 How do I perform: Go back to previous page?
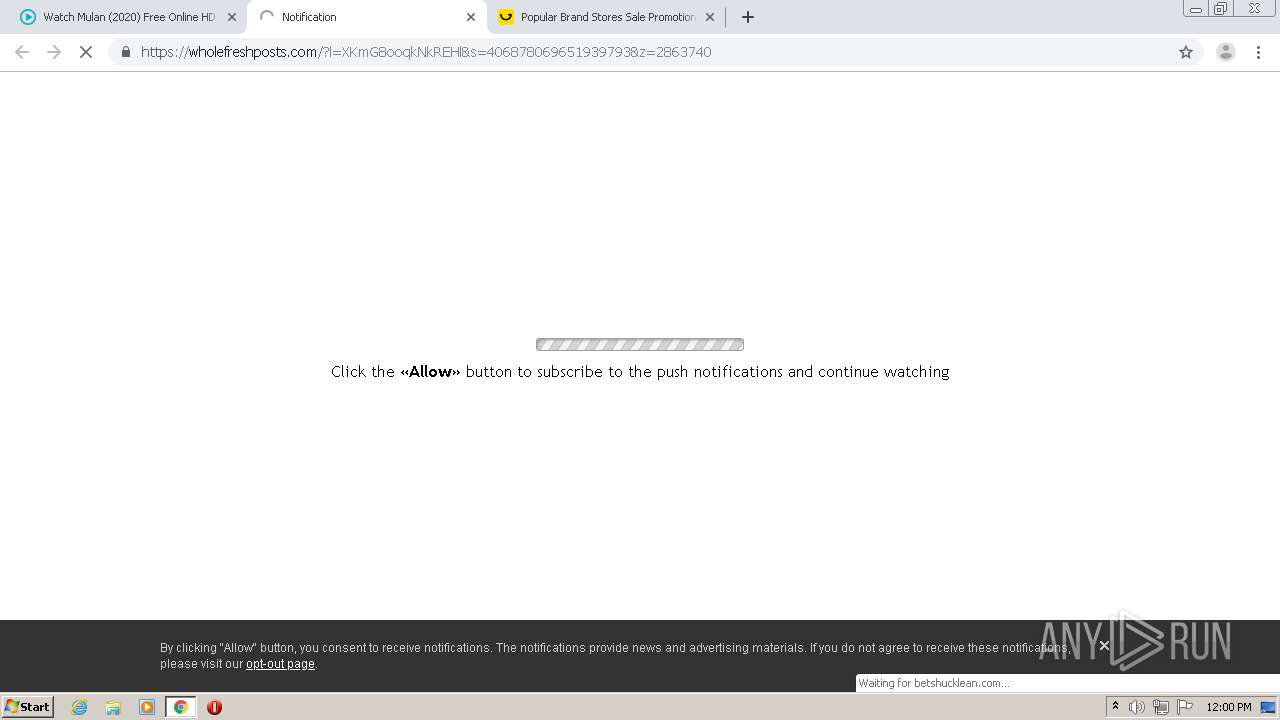22,52
